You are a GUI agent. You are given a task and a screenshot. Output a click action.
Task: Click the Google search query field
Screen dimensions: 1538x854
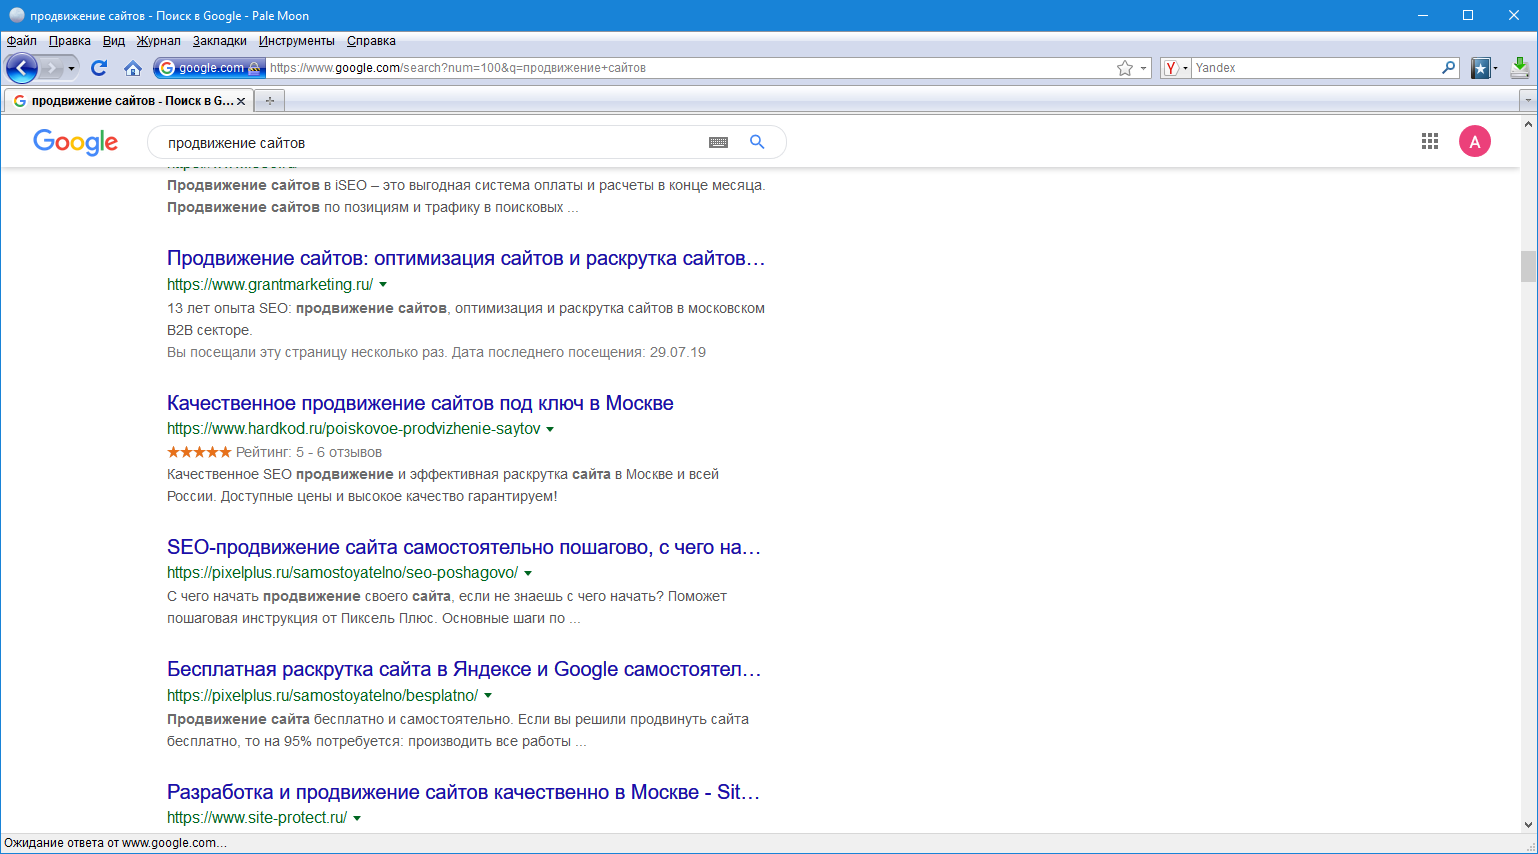coord(430,143)
